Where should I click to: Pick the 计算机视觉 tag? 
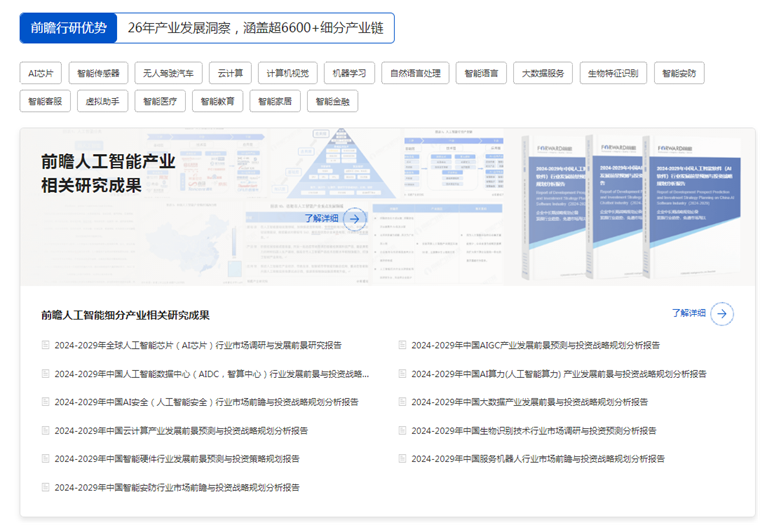[x=288, y=73]
